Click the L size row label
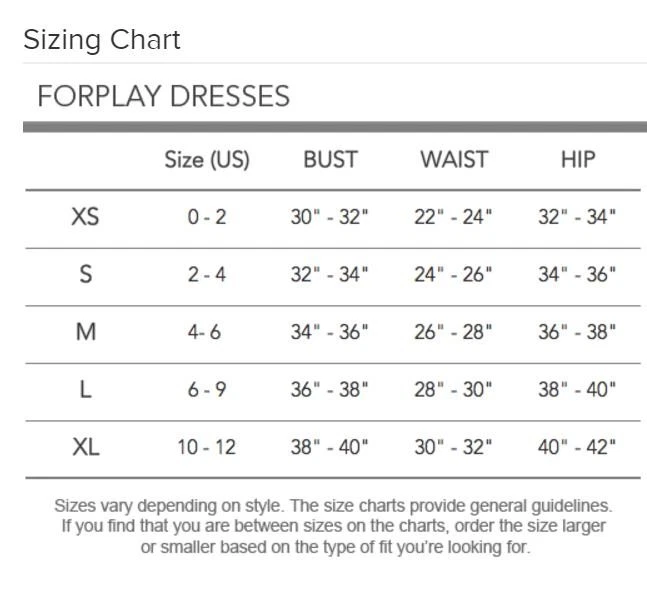647x599 pixels. pyautogui.click(x=86, y=390)
